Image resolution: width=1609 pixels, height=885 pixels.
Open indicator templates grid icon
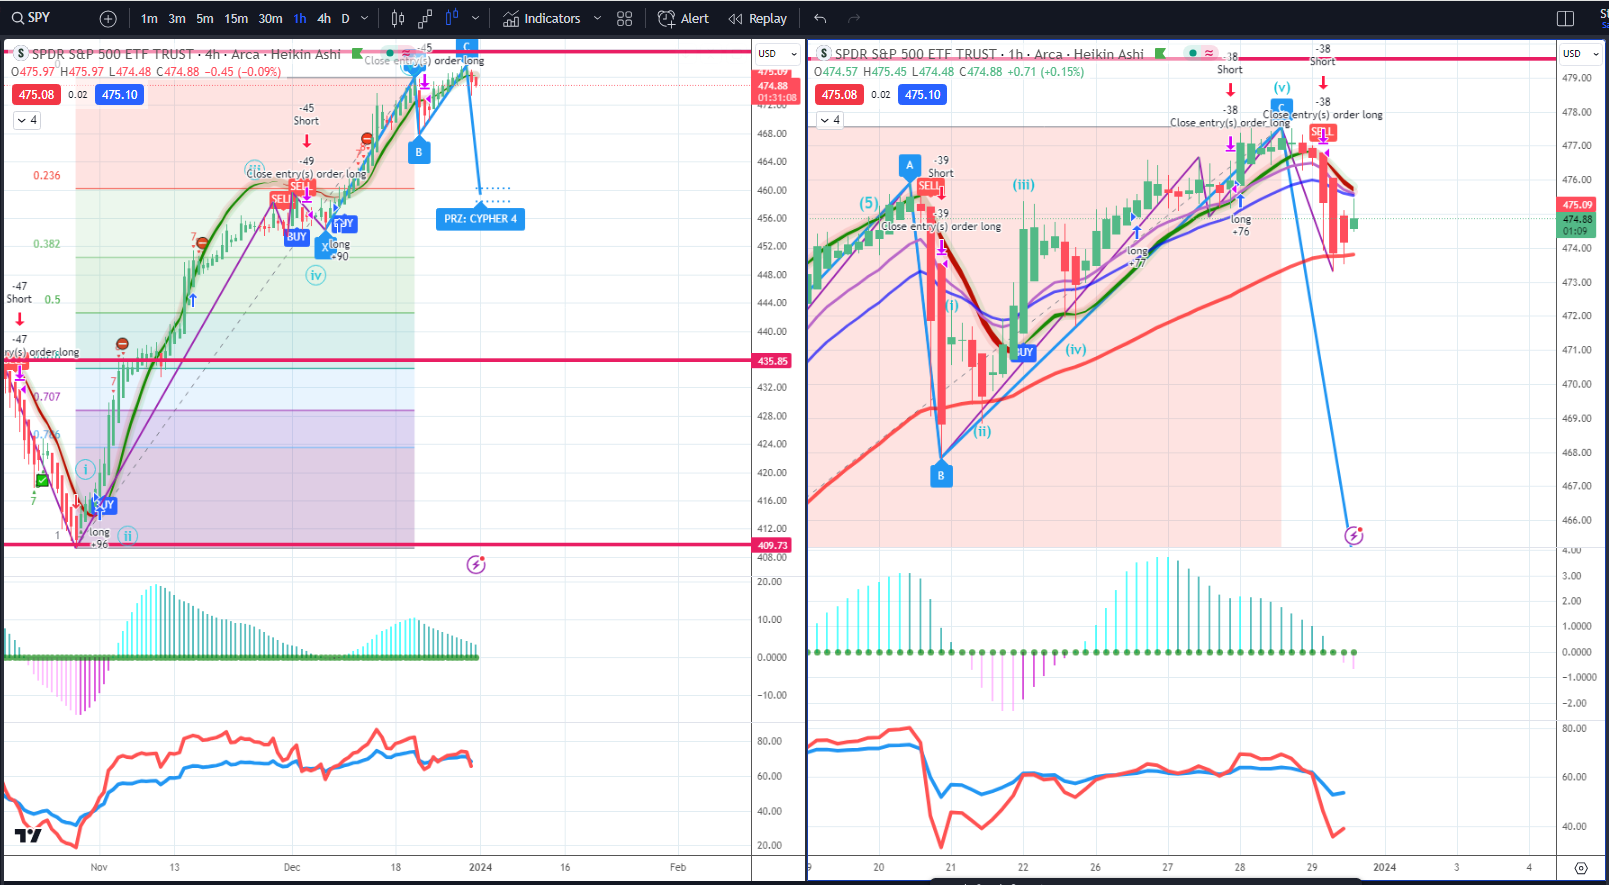click(x=625, y=18)
